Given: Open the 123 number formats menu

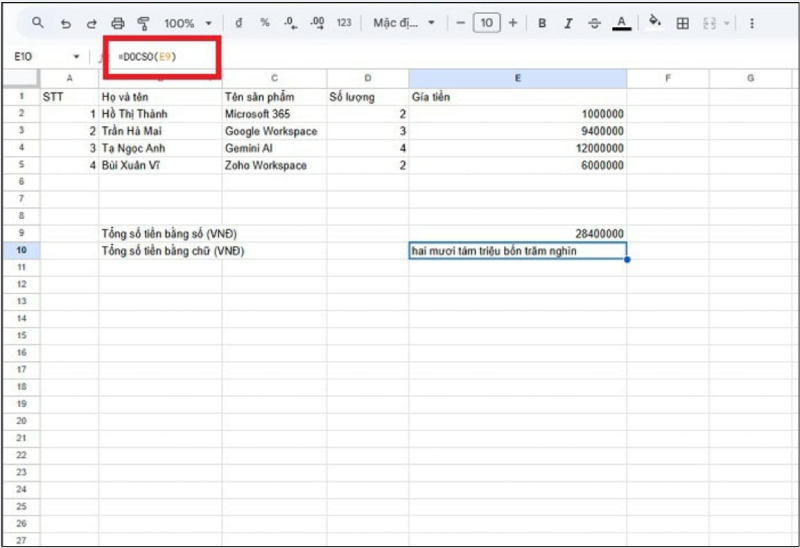Looking at the screenshot, I should pyautogui.click(x=344, y=23).
